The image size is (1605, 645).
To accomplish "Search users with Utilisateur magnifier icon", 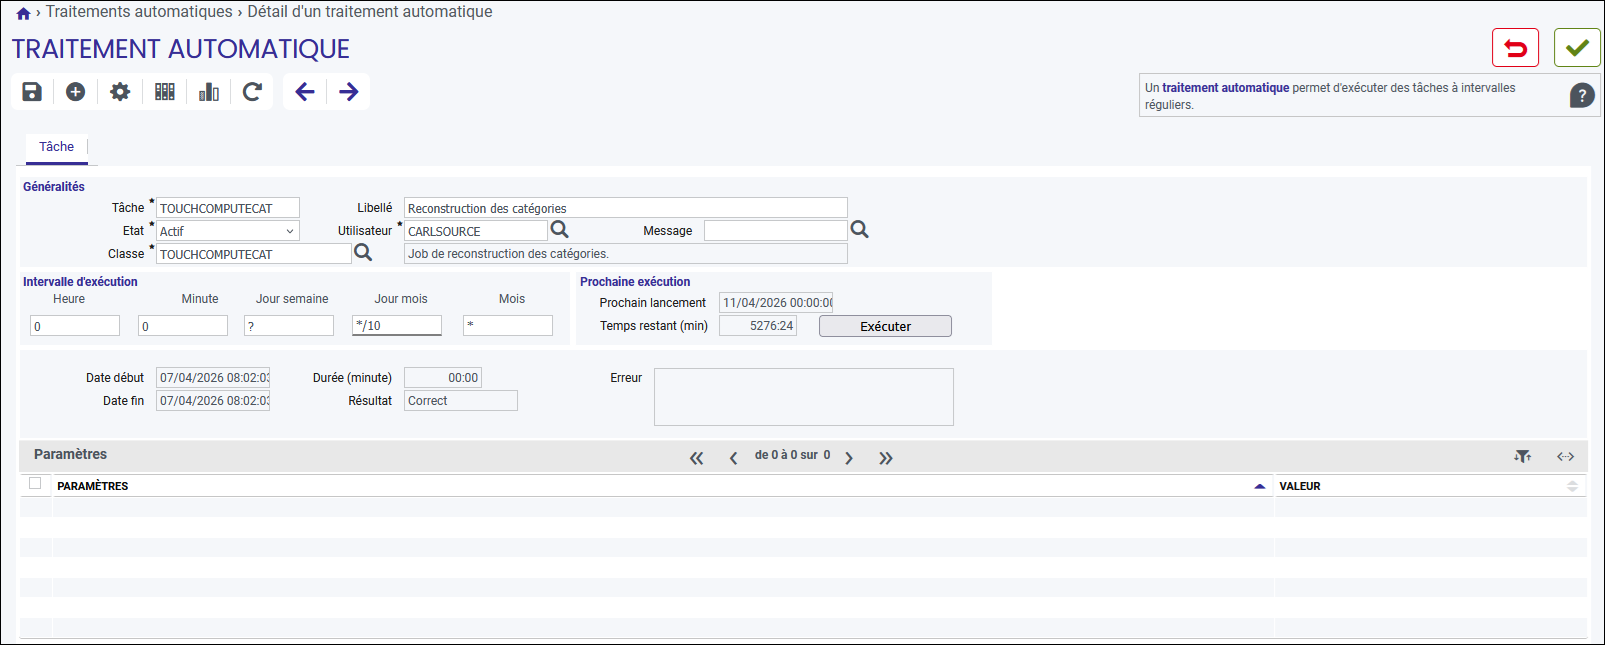I will coord(560,230).
